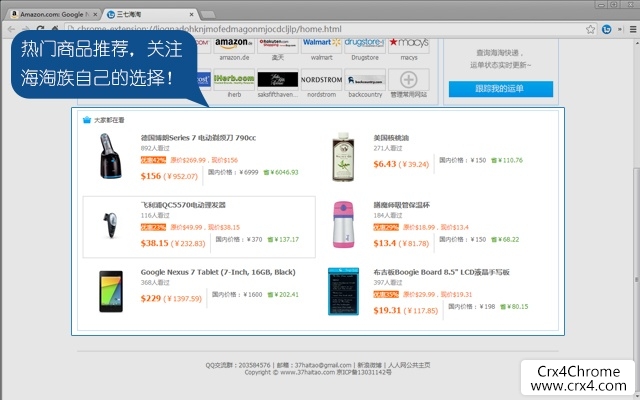Open the 膳魔师吸管保温杯 product title
Image resolution: width=640 pixels, height=400 pixels.
(x=402, y=205)
